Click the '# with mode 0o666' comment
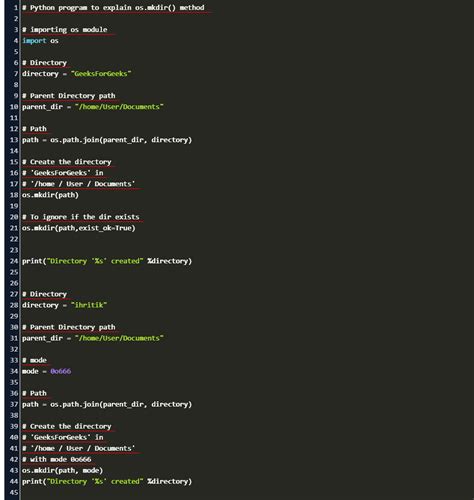474x500 pixels. (57, 459)
